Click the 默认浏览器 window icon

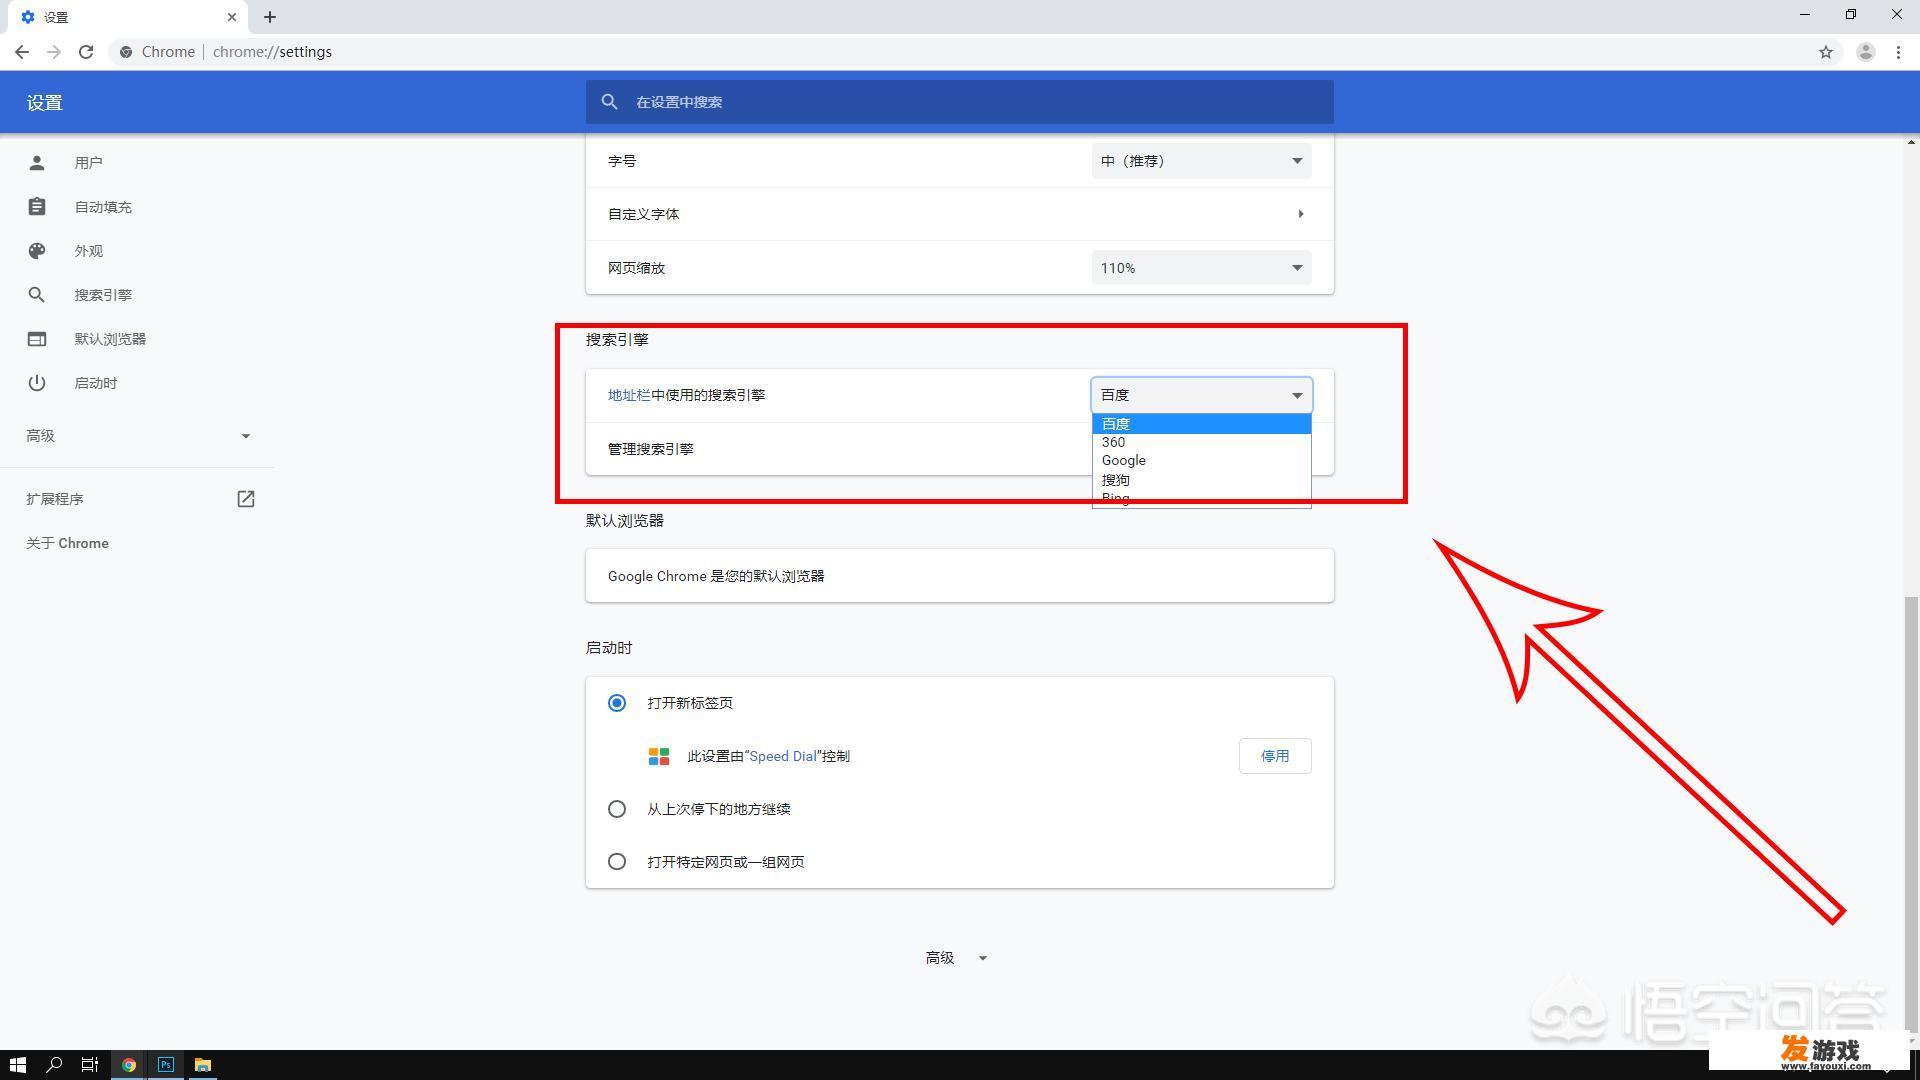37,339
